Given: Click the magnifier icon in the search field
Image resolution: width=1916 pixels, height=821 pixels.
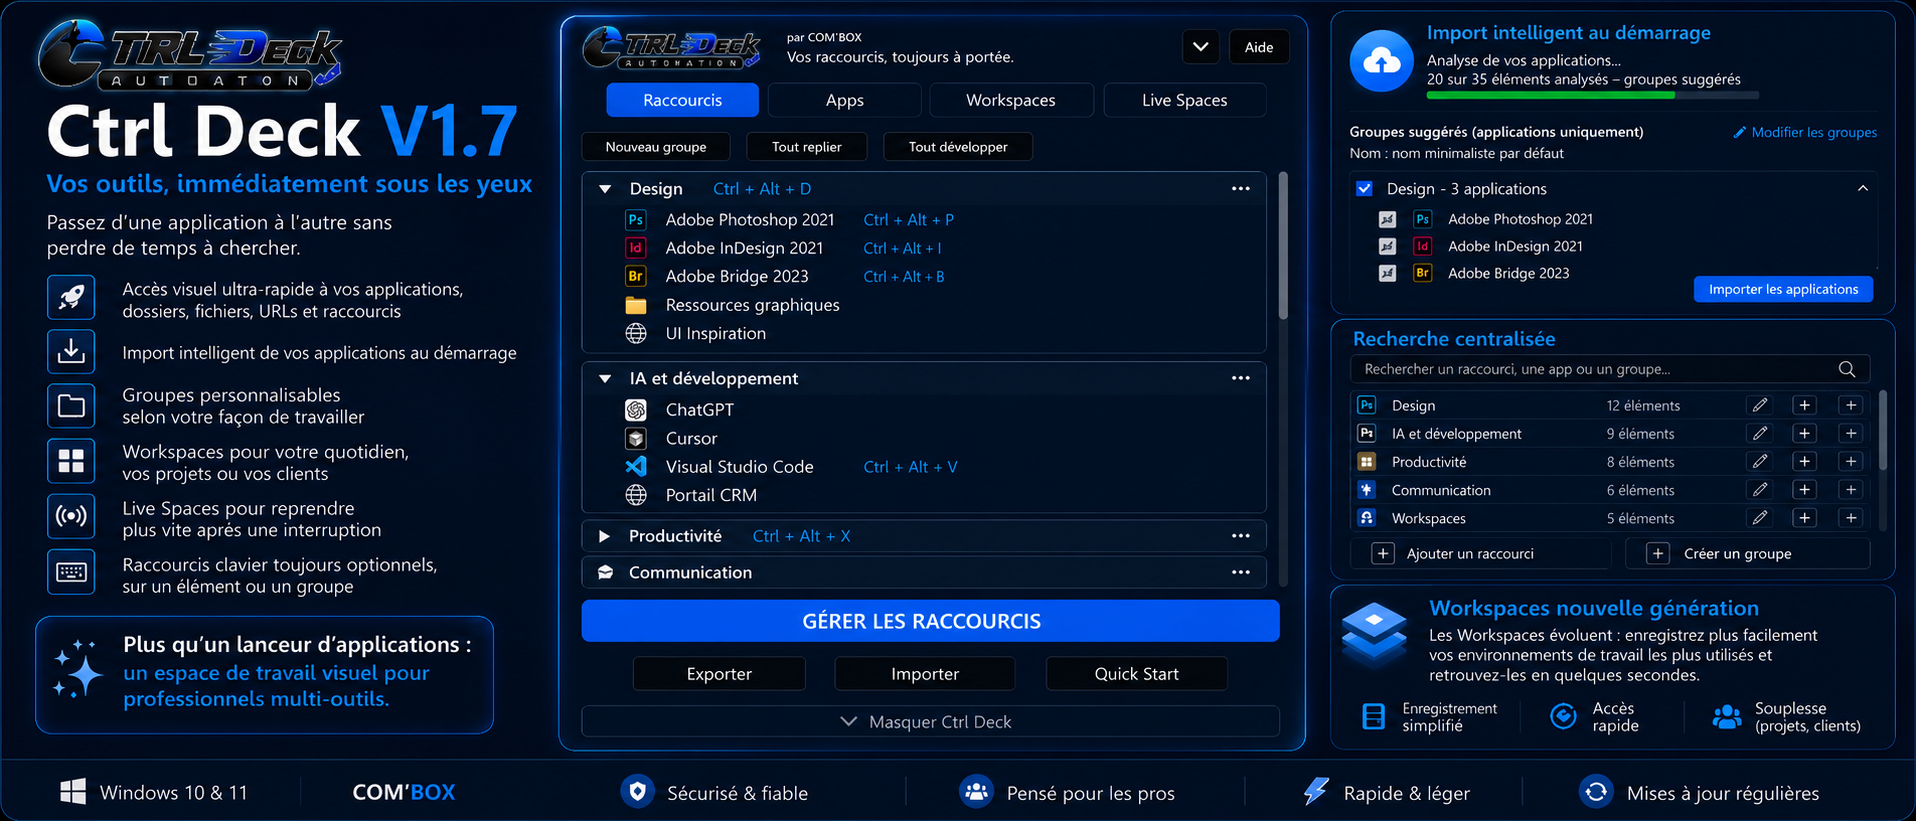Looking at the screenshot, I should click(x=1847, y=369).
